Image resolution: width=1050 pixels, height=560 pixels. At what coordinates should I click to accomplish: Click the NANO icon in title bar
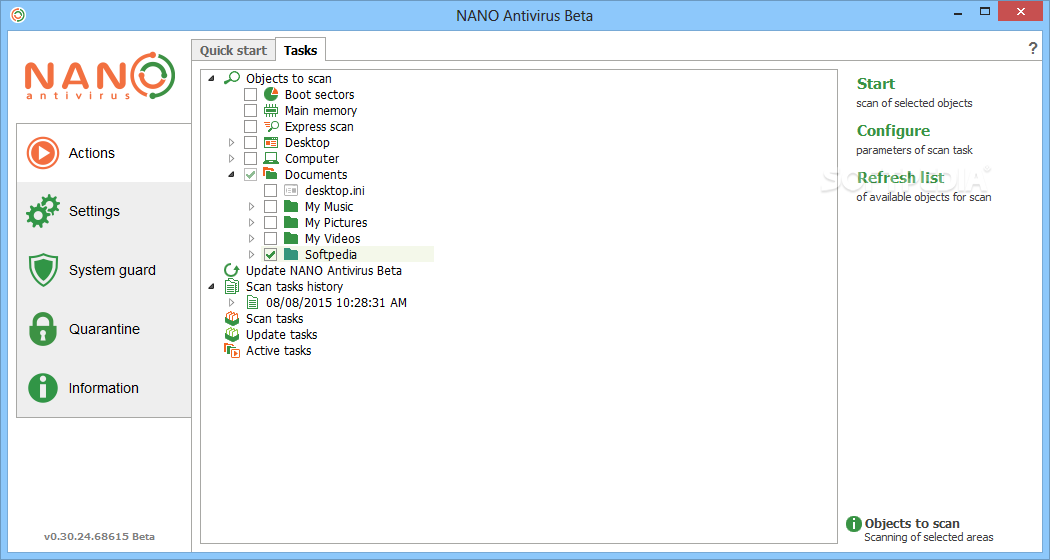(x=18, y=14)
